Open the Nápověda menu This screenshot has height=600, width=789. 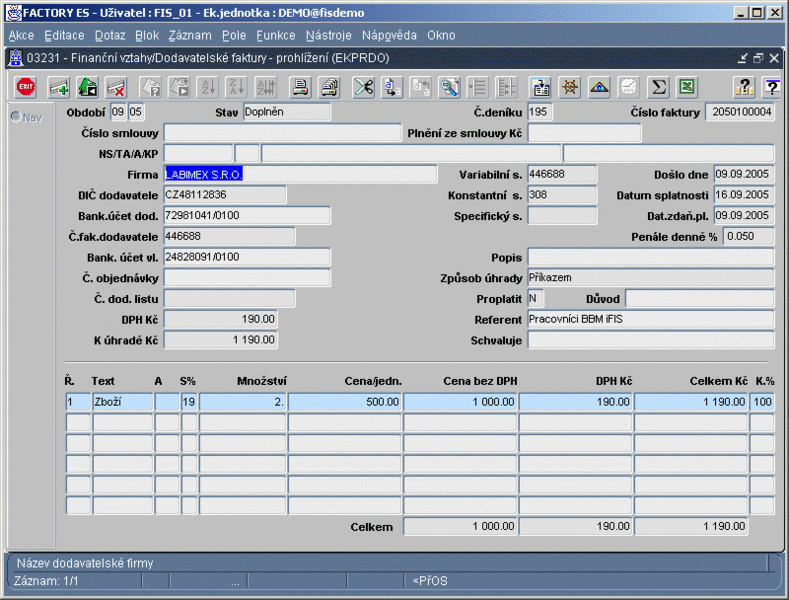click(x=389, y=35)
